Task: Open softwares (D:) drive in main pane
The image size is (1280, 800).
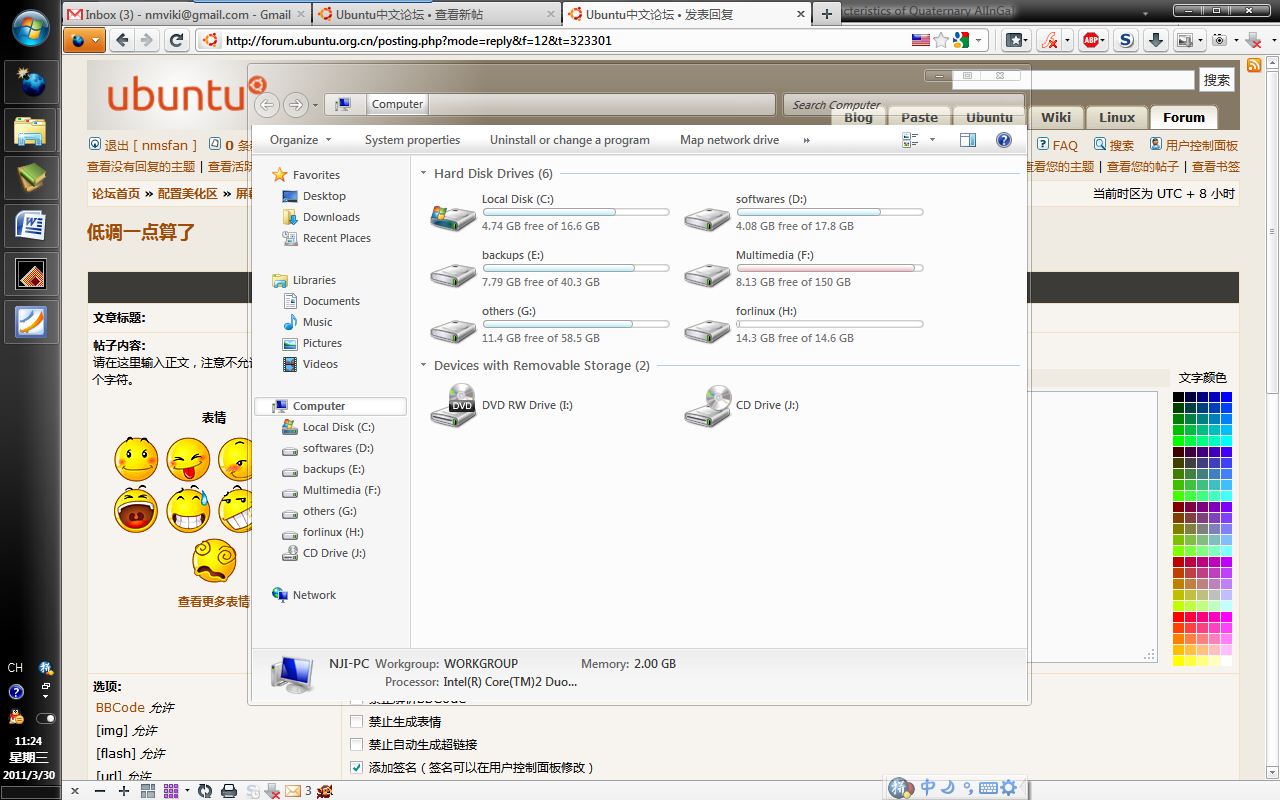Action: (x=707, y=217)
